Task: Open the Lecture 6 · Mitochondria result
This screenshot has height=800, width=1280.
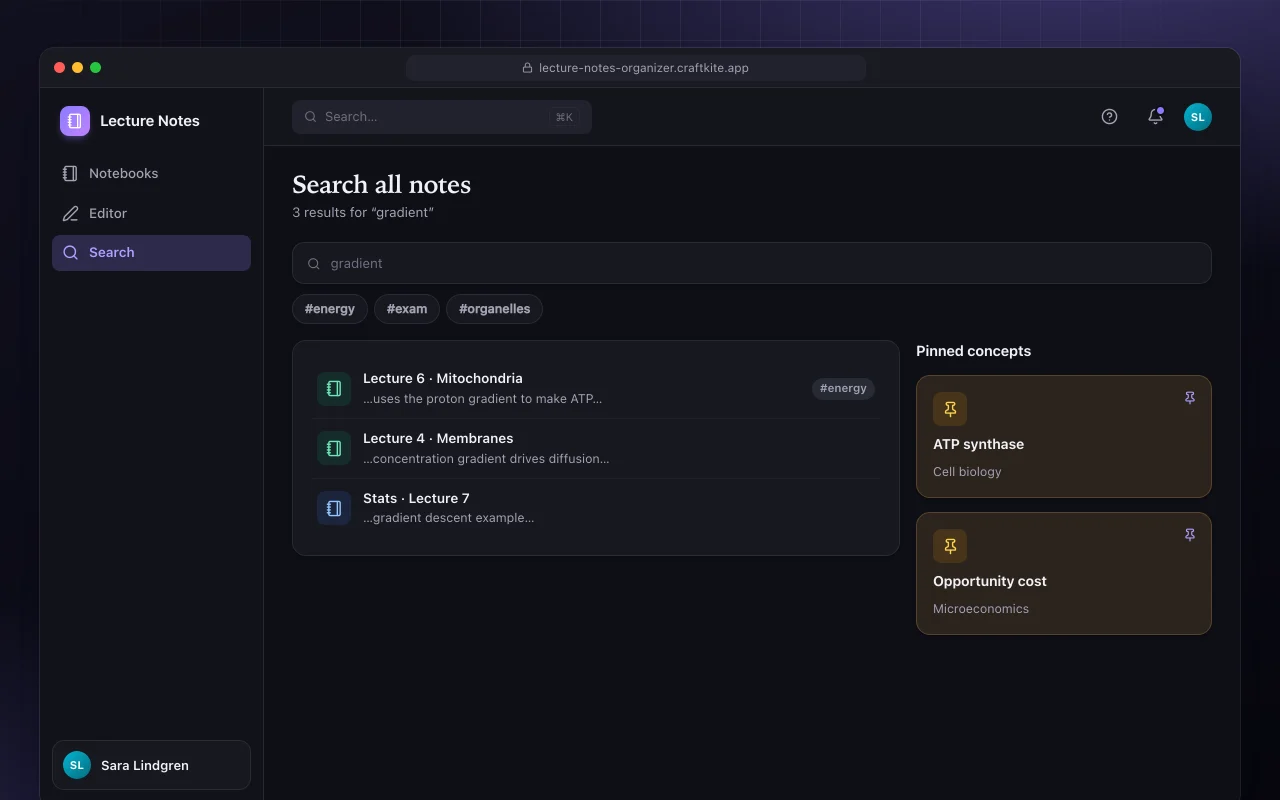Action: click(x=596, y=388)
